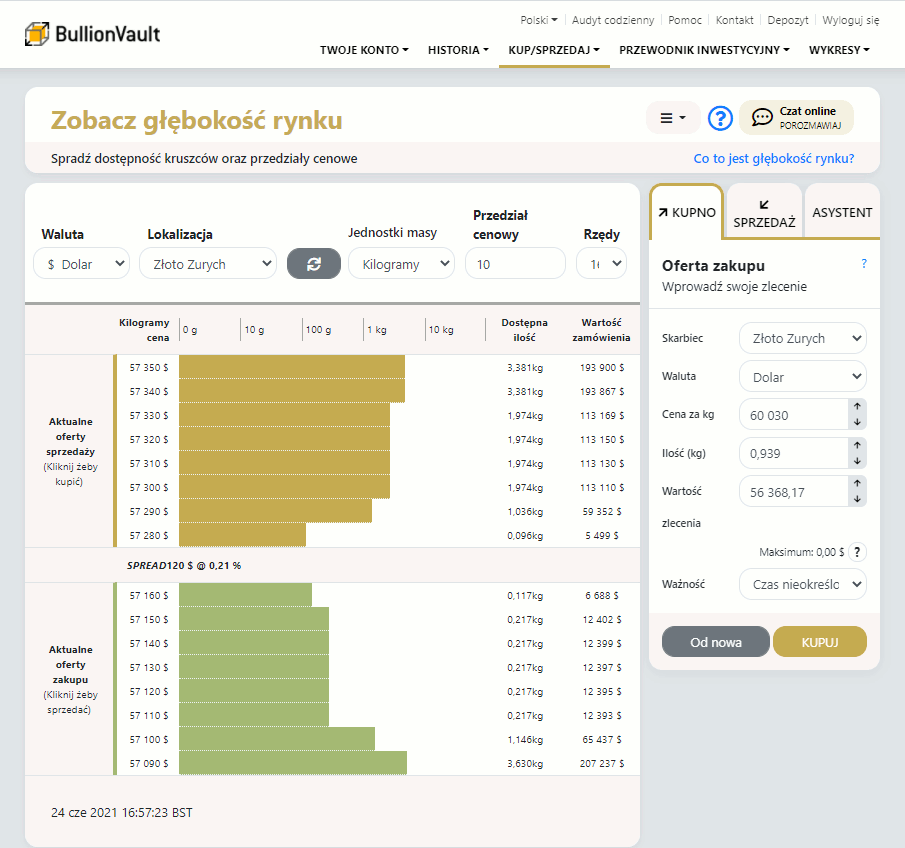Decrease Ilość (kg) with down arrow

pos(857,461)
